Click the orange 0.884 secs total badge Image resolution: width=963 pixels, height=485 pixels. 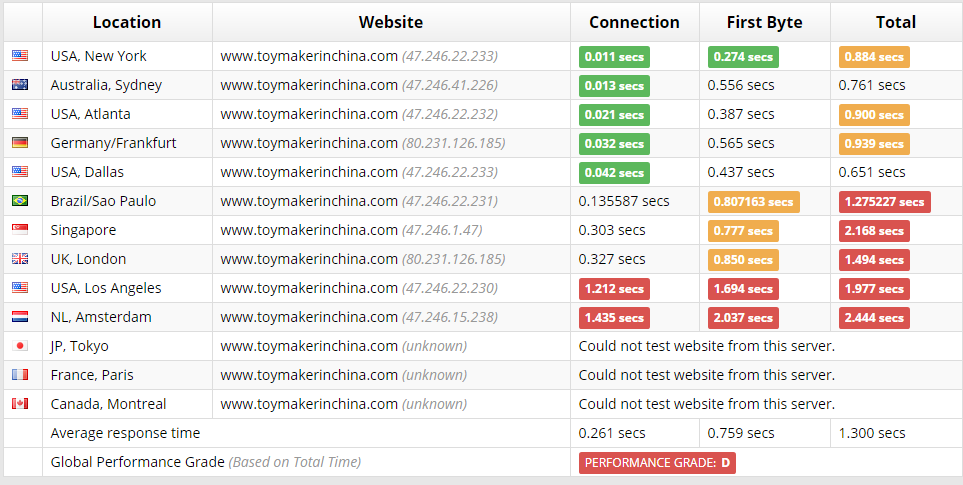[874, 56]
